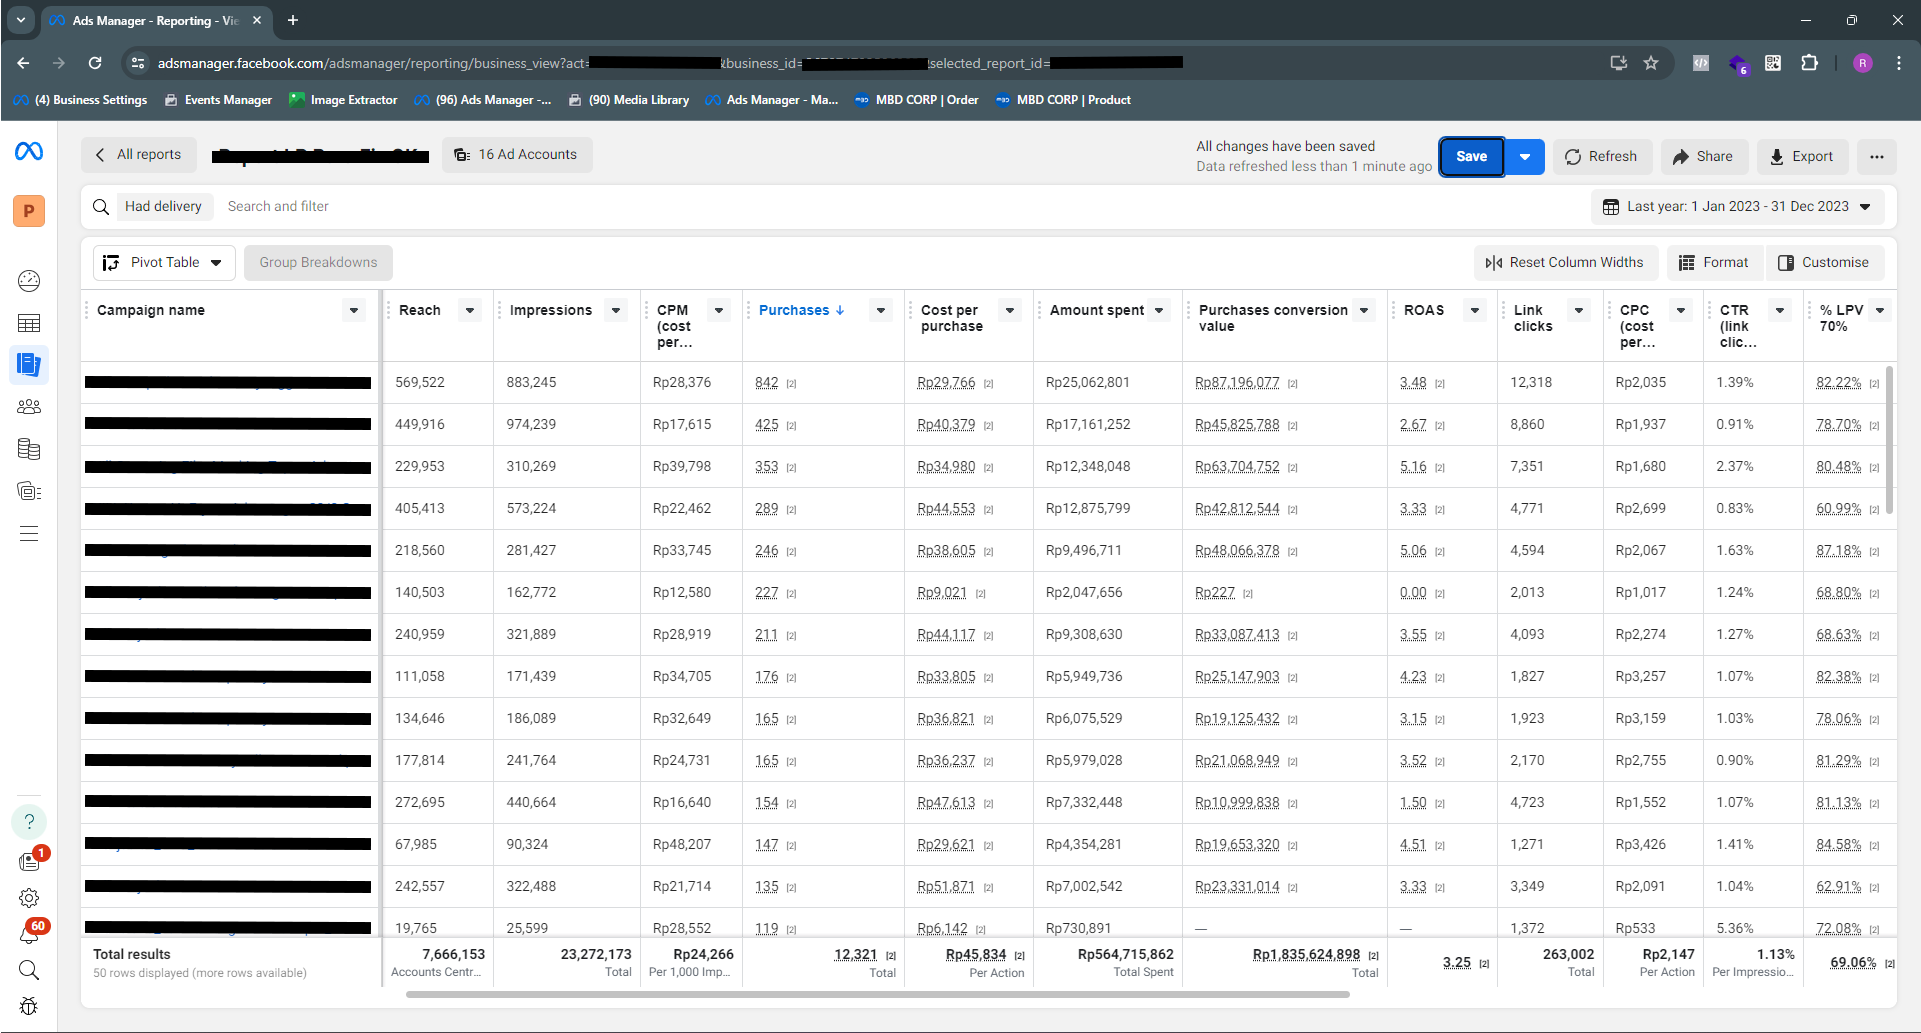Open the date range picker for Last year

click(x=1738, y=206)
